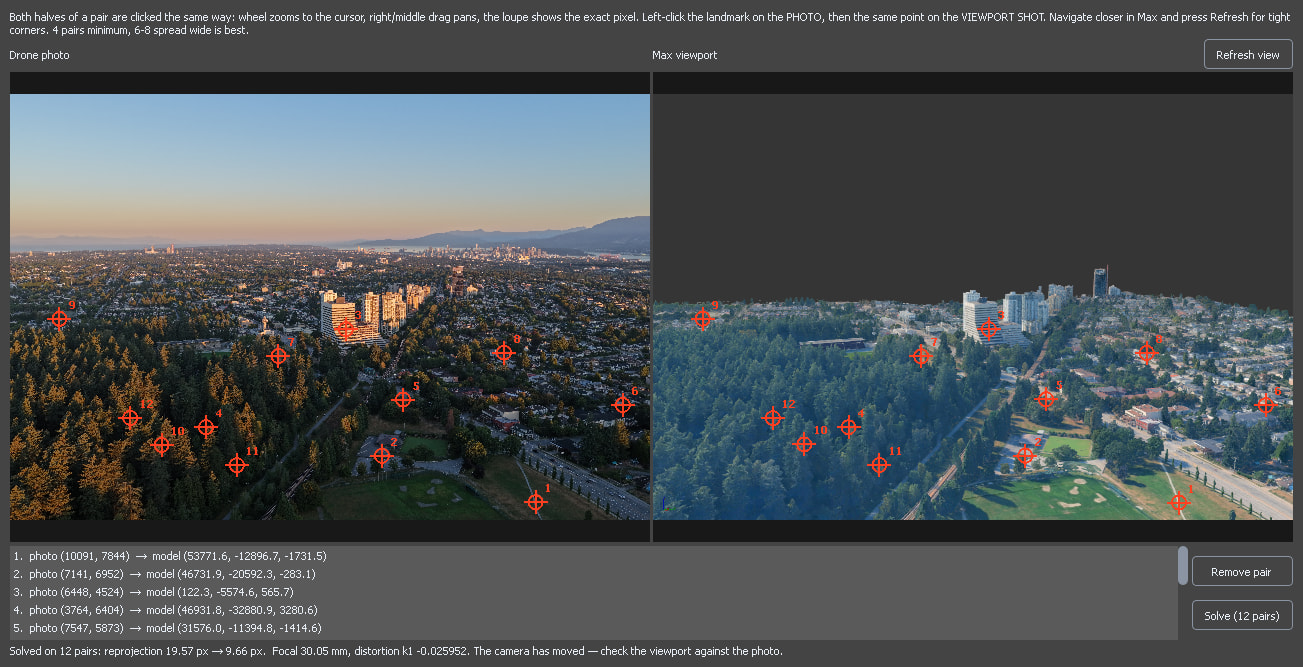The height and width of the screenshot is (667, 1303).
Task: Click crosshair marker 1 on the drone photo
Action: [536, 502]
